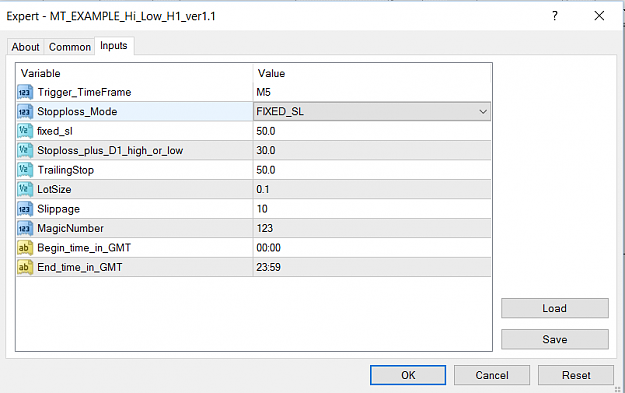Viewport: 625px width, 393px height.
Task: Click the icon beside Stoploss_plus_D1_high_or_low
Action: point(25,150)
